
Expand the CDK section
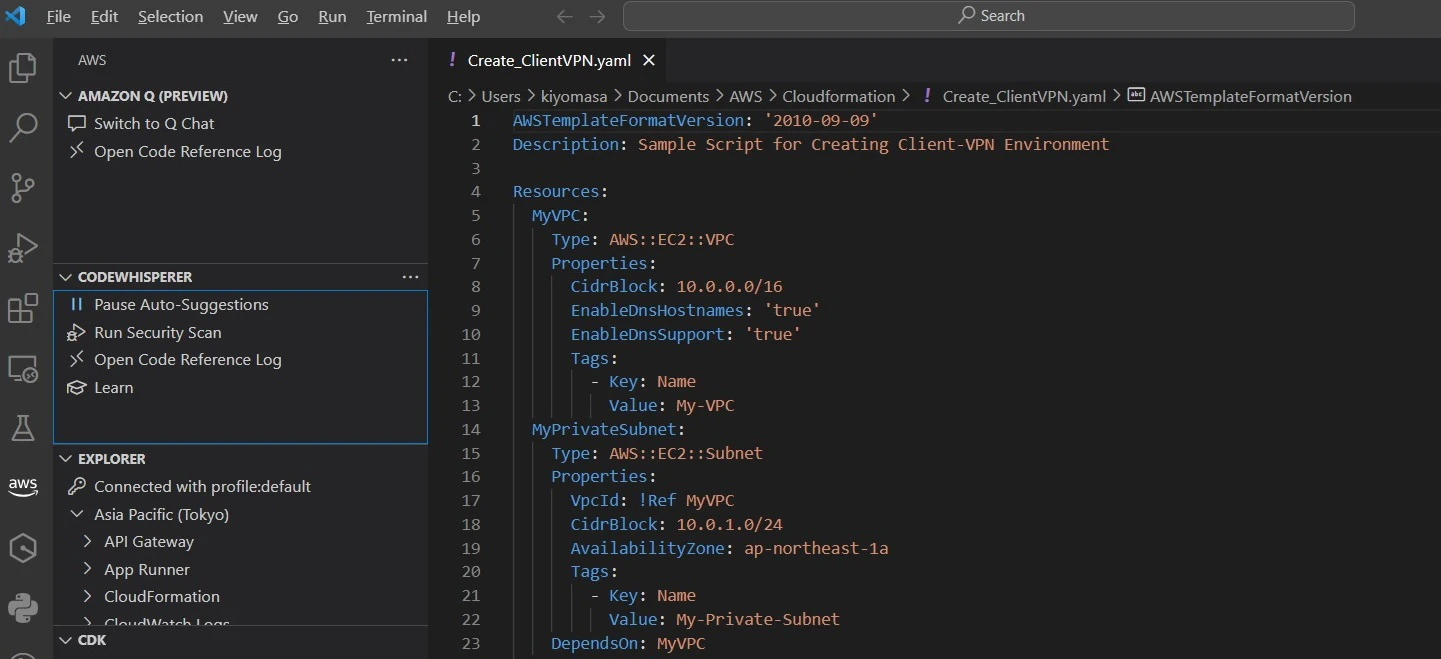point(92,640)
